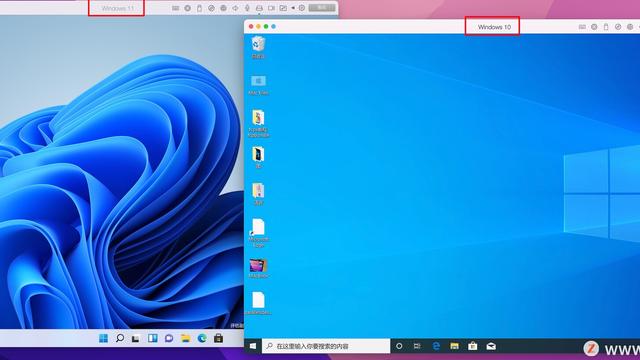Select the photo thumbnail file on the desktop
The height and width of the screenshot is (360, 640).
coord(258,268)
